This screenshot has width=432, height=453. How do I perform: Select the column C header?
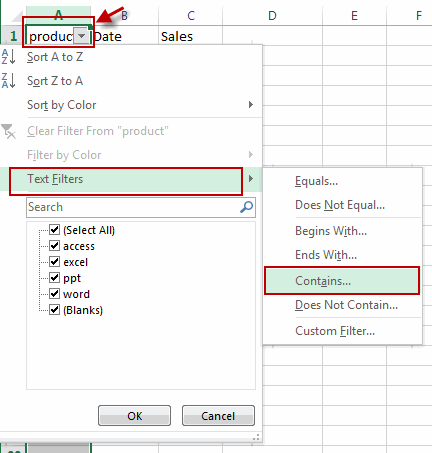pos(191,15)
